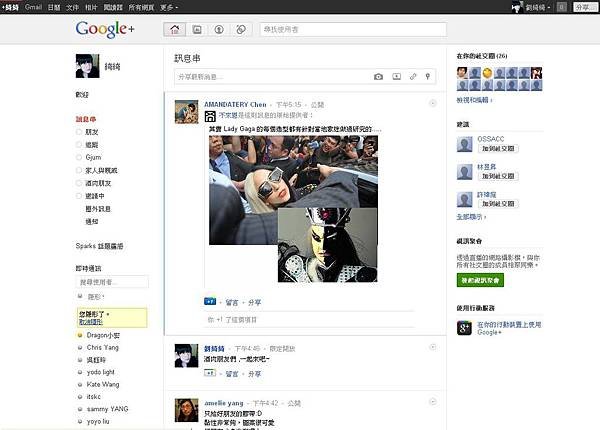Screen dimensions: 600x430
Task: Click the Google+ logo
Action: tap(105, 29)
